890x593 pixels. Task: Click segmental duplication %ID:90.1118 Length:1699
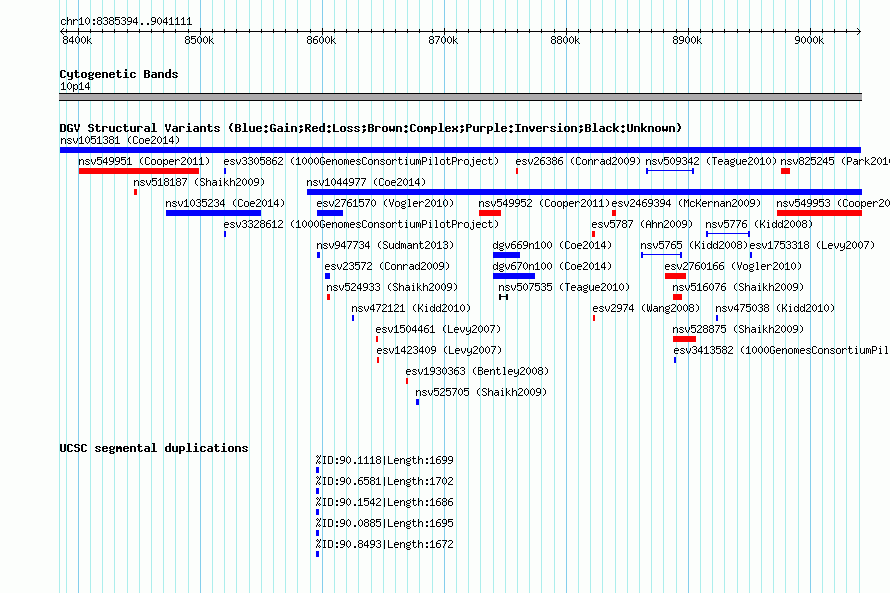click(385, 460)
